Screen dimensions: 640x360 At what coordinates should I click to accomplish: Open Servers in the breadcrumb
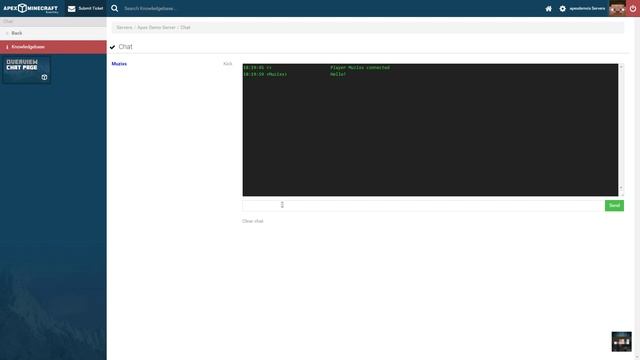pos(124,27)
